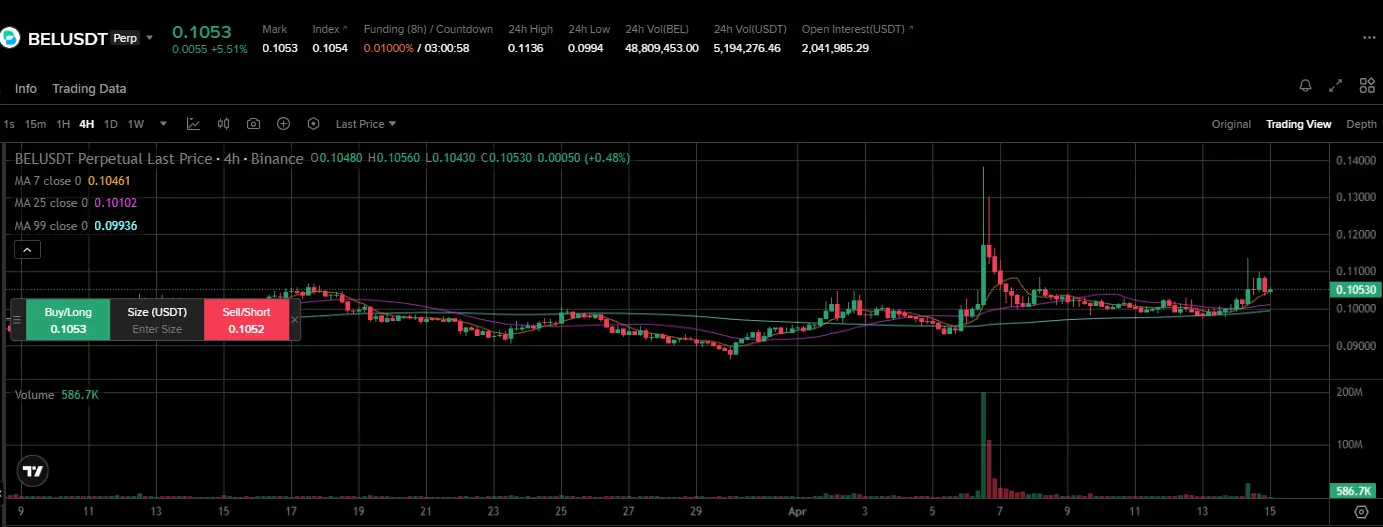
Task: Click the volume label 586.7K on axis
Action: point(1355,491)
